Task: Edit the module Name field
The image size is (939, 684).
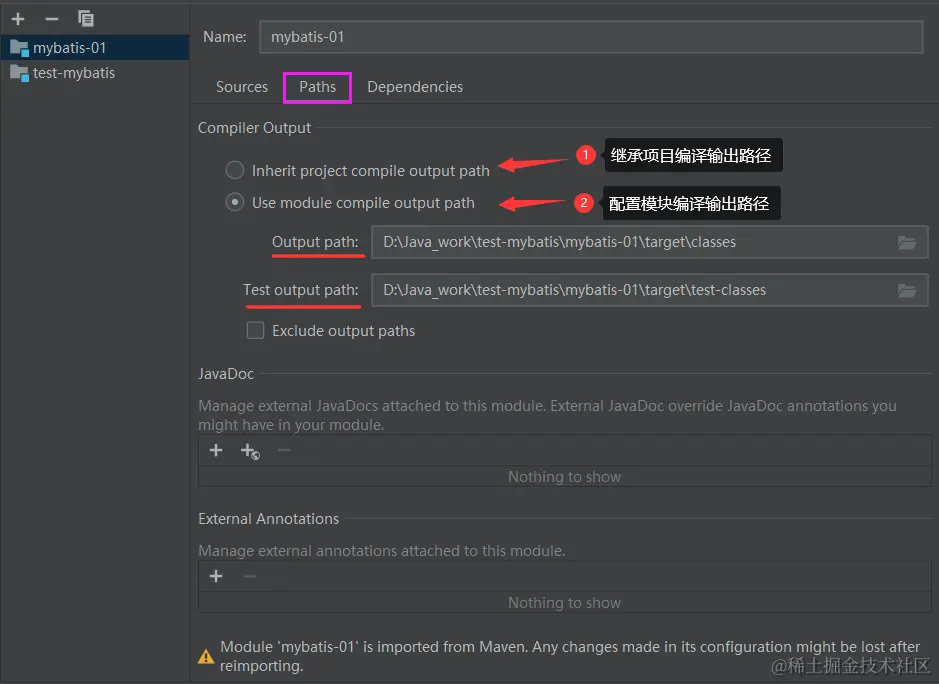Action: click(x=591, y=37)
